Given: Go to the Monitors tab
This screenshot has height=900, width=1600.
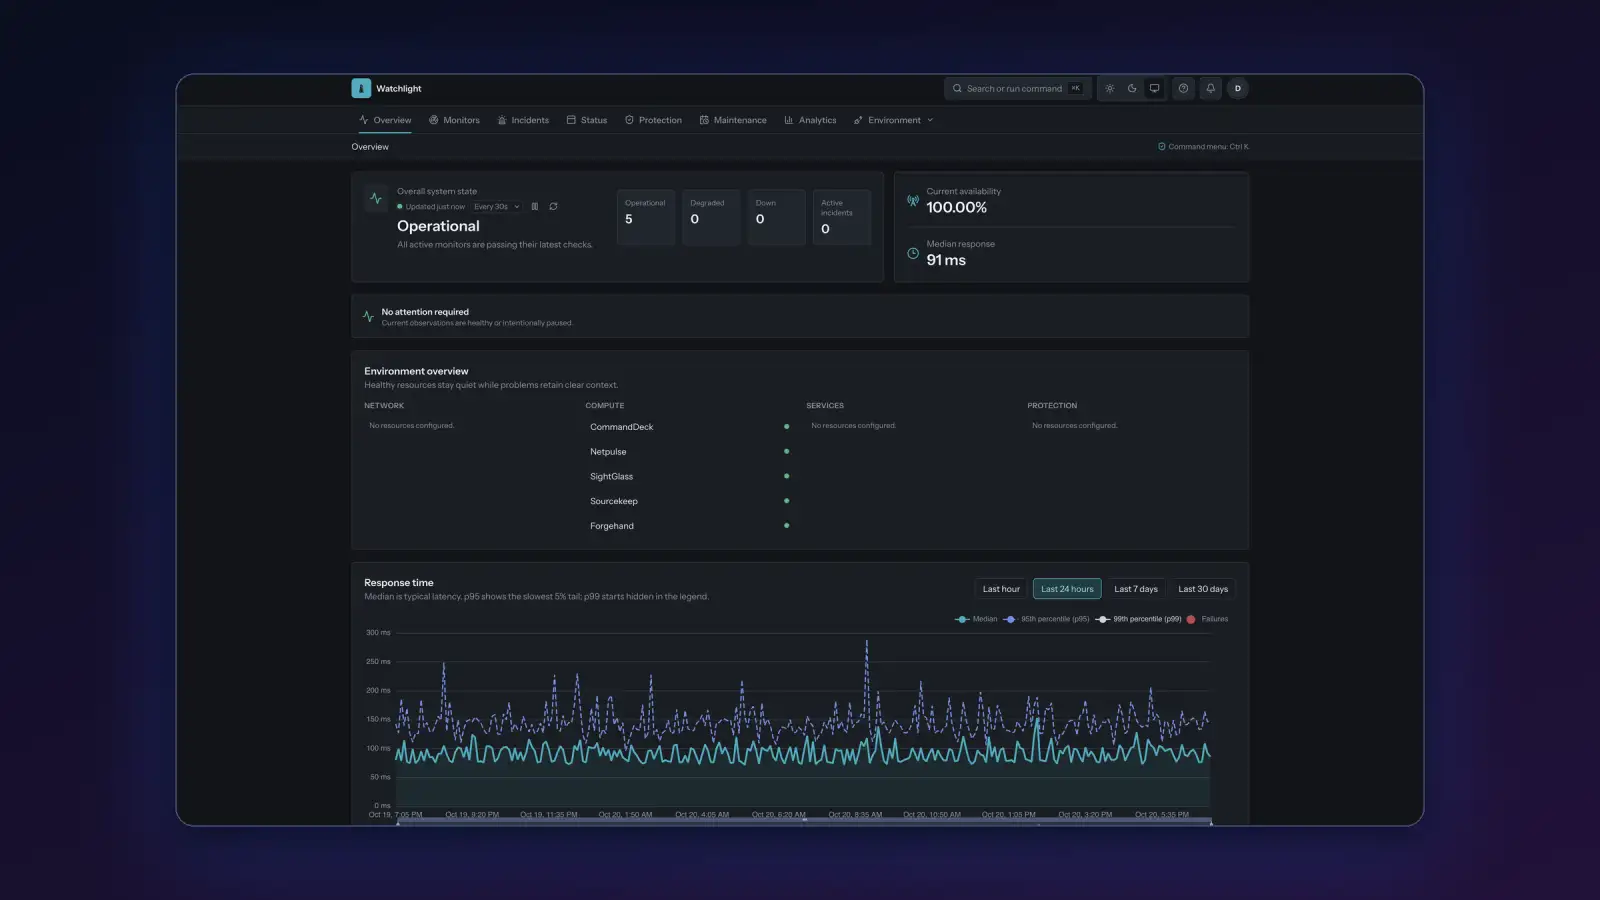Looking at the screenshot, I should 454,120.
